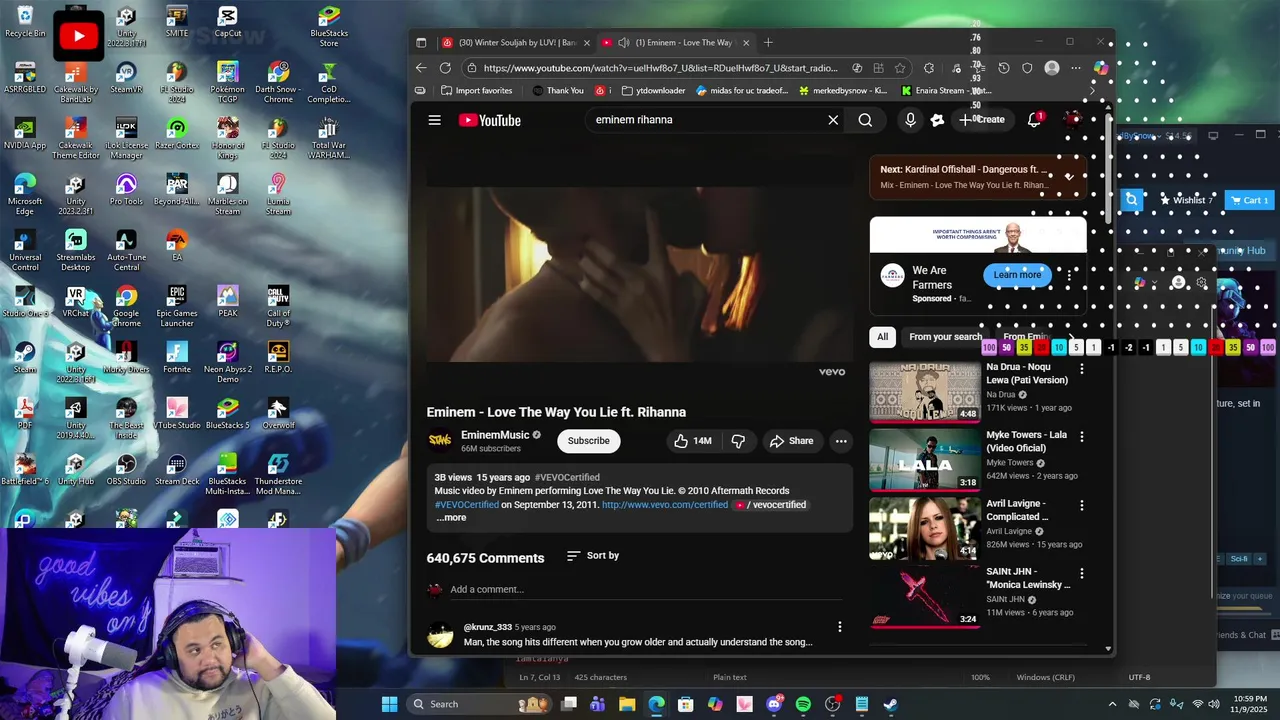
Task: Click the Windows Start button
Action: click(390, 704)
